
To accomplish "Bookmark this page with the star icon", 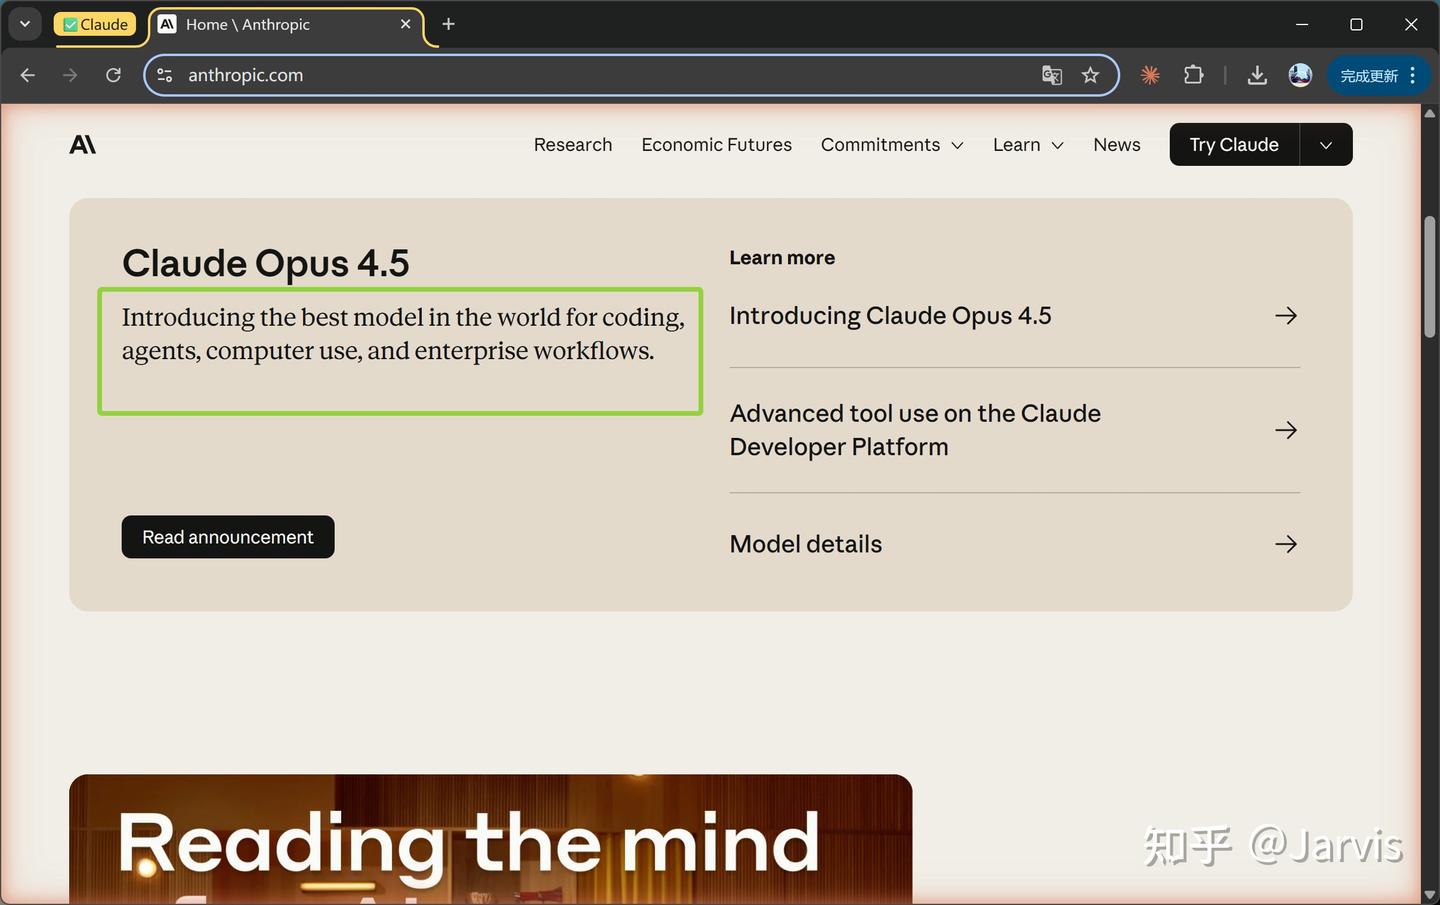I will [x=1090, y=75].
